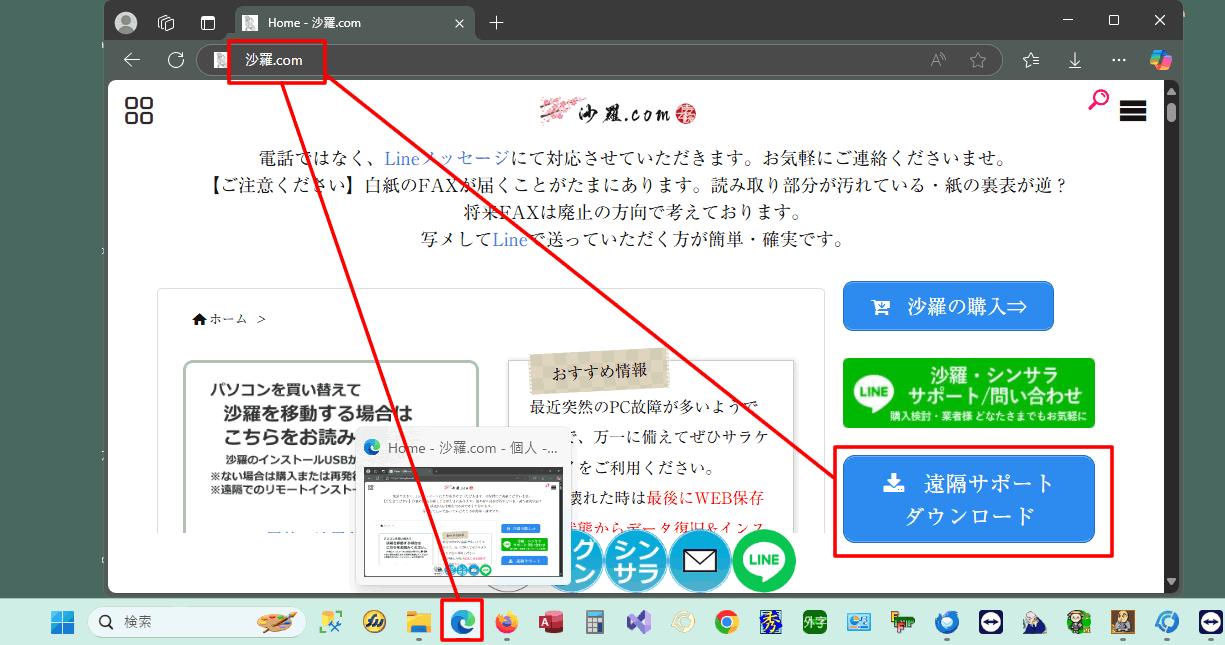The width and height of the screenshot is (1225, 645).
Task: Click the Microsoft Edge taskbar icon
Action: (462, 622)
